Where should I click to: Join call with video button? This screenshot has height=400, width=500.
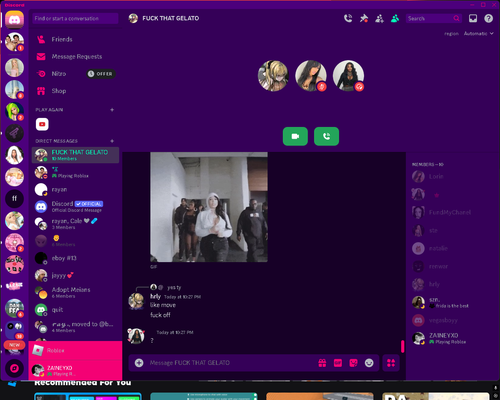pyautogui.click(x=295, y=136)
